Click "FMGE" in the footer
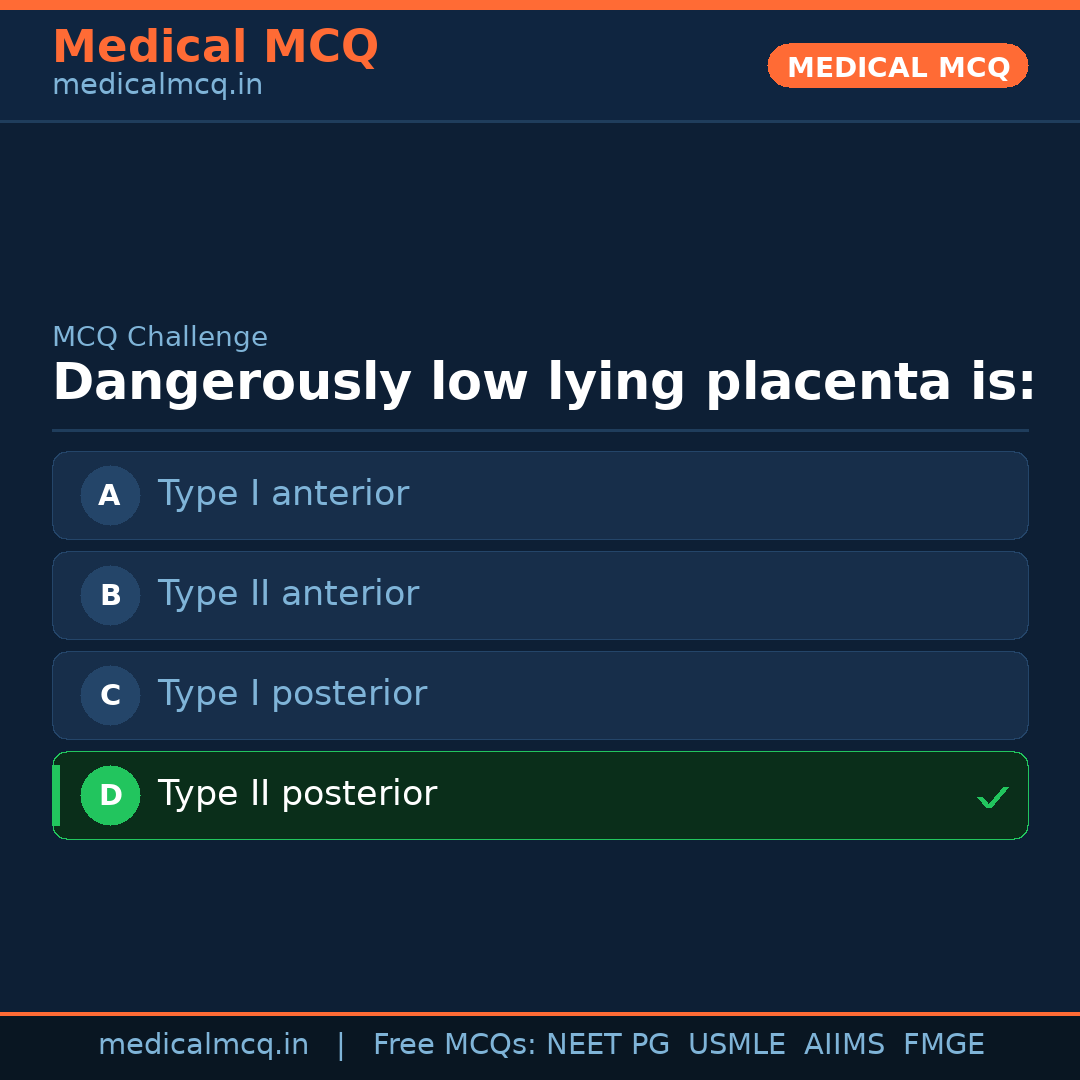This screenshot has width=1080, height=1080. pyautogui.click(x=943, y=1045)
